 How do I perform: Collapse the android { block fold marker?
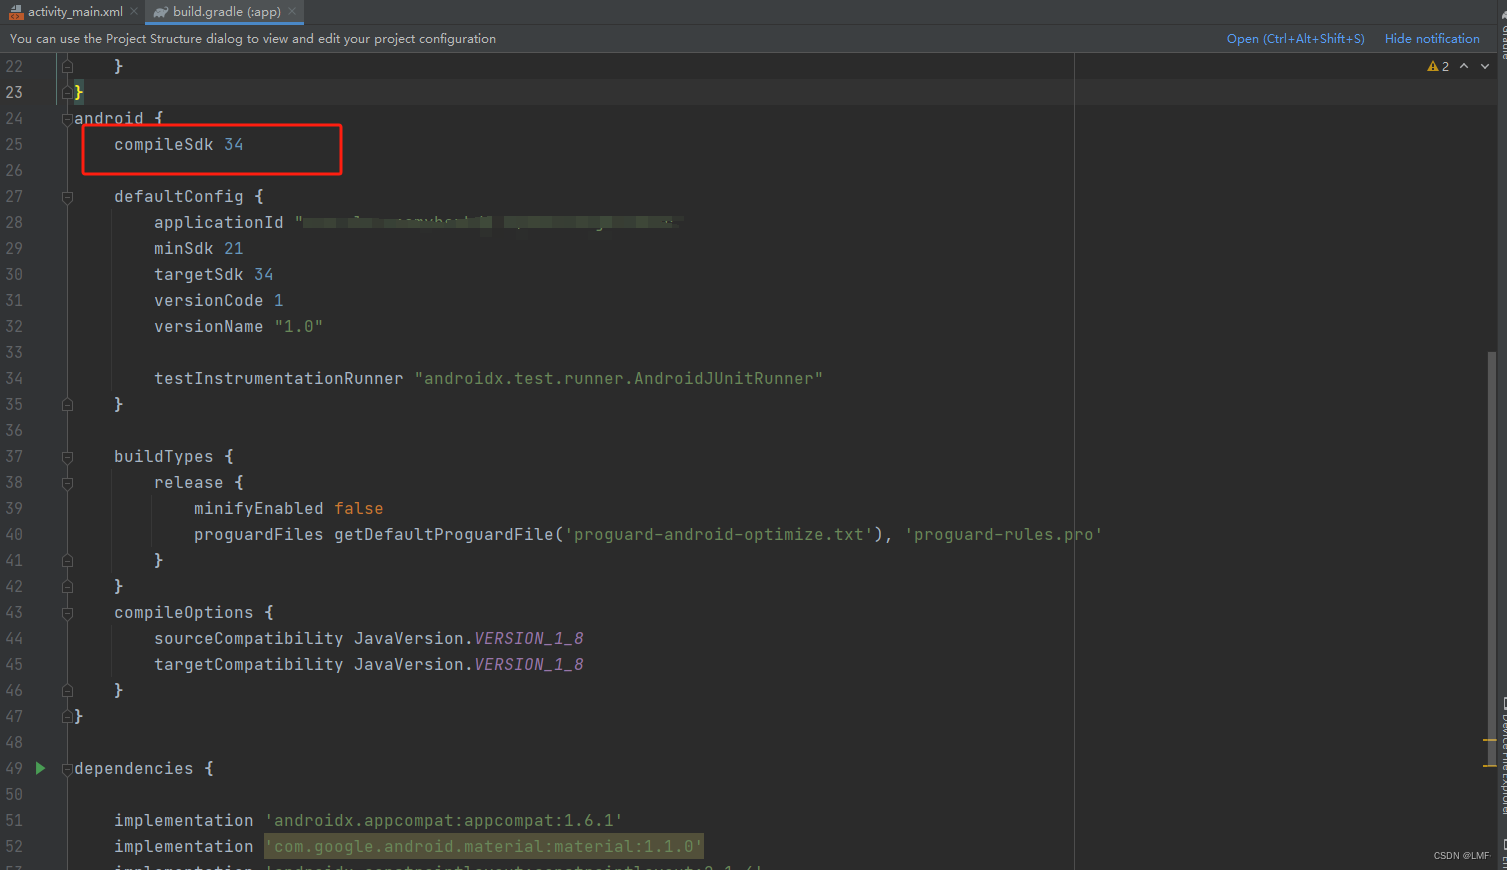[x=67, y=119]
